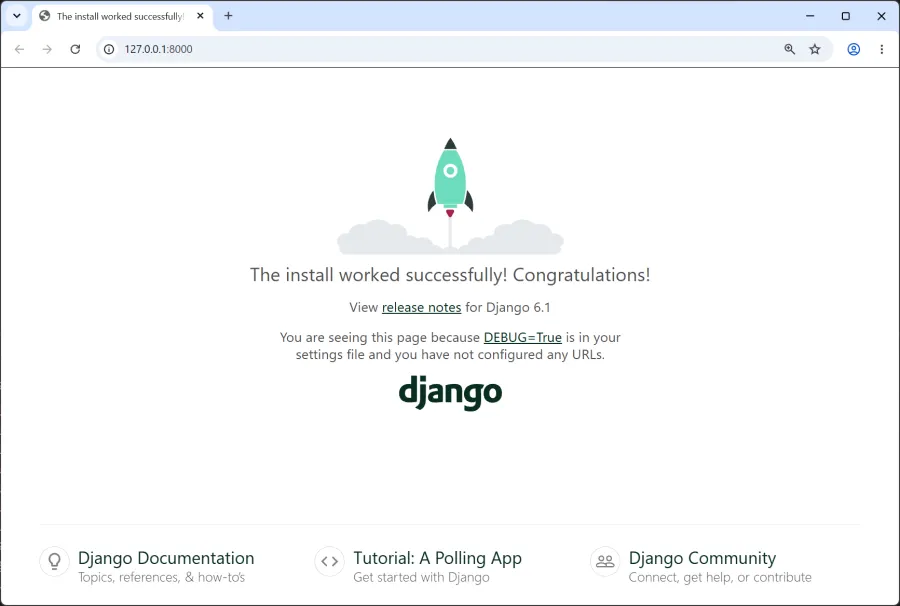Close the browser window

point(881,16)
